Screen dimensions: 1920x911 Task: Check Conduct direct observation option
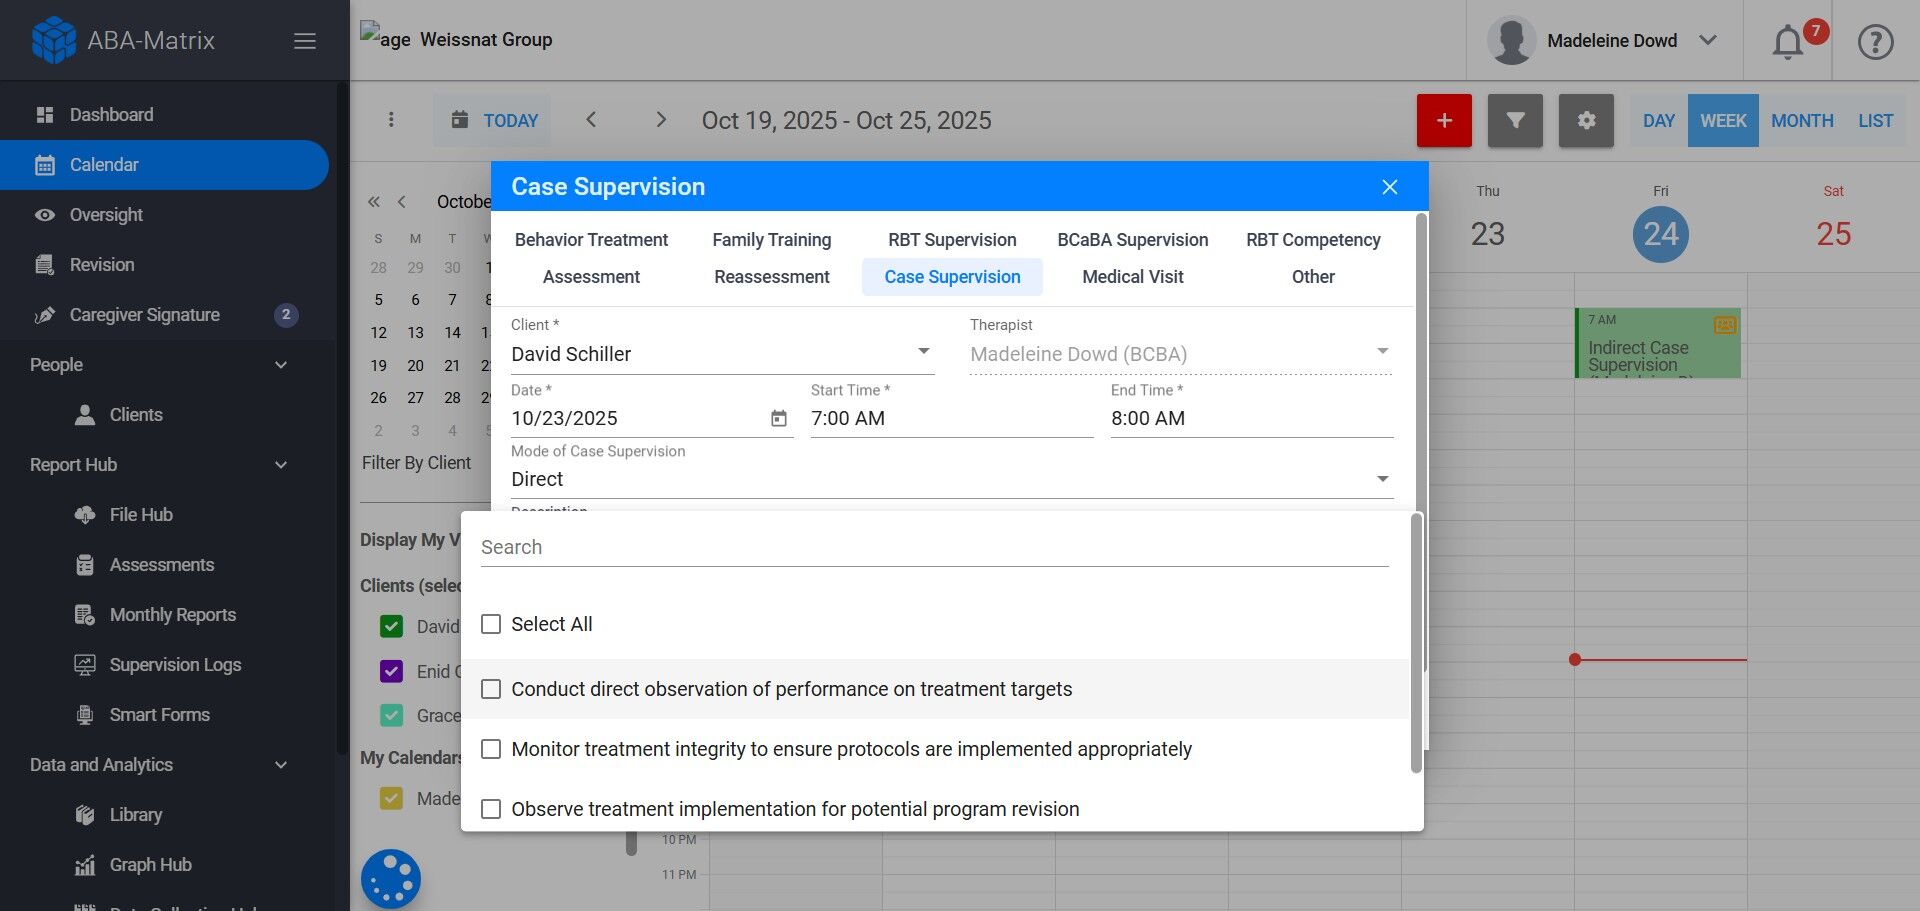[491, 689]
